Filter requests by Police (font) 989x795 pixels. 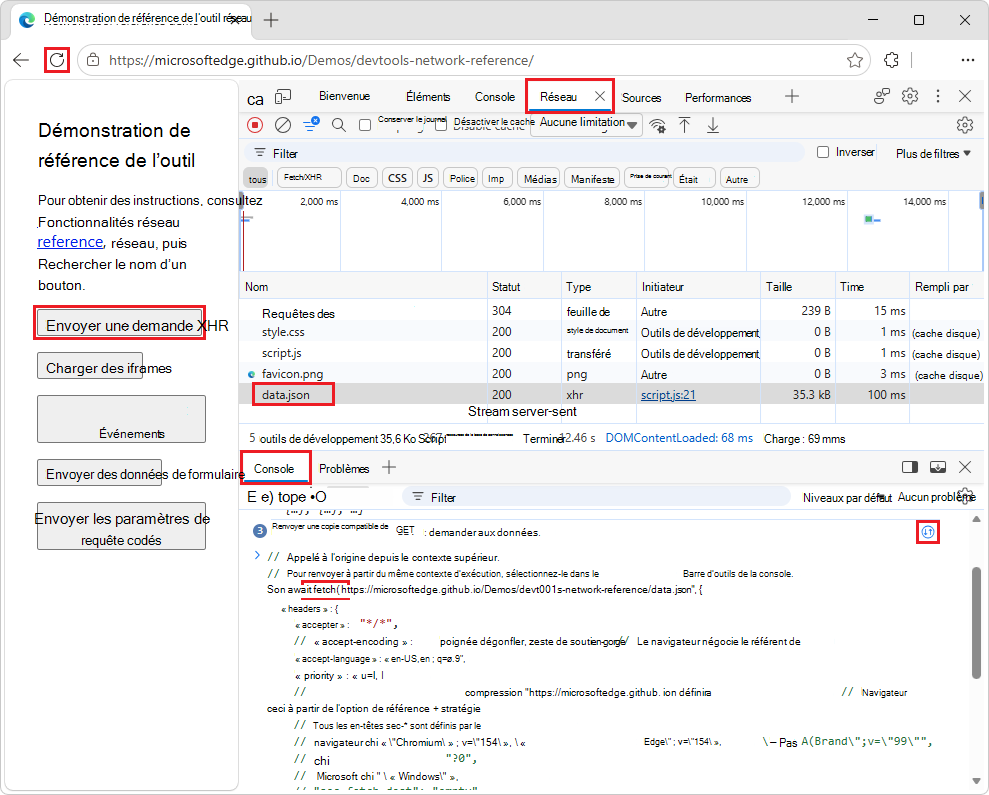(462, 179)
